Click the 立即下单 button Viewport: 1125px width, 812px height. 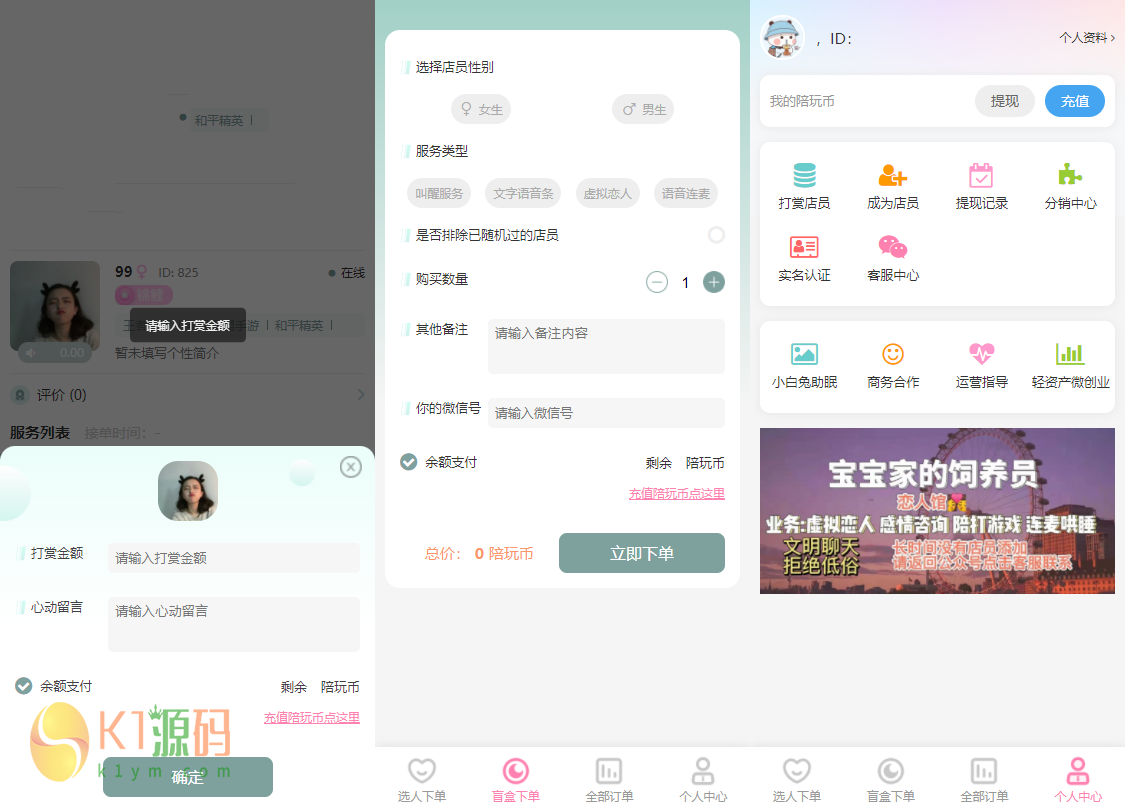coord(641,553)
